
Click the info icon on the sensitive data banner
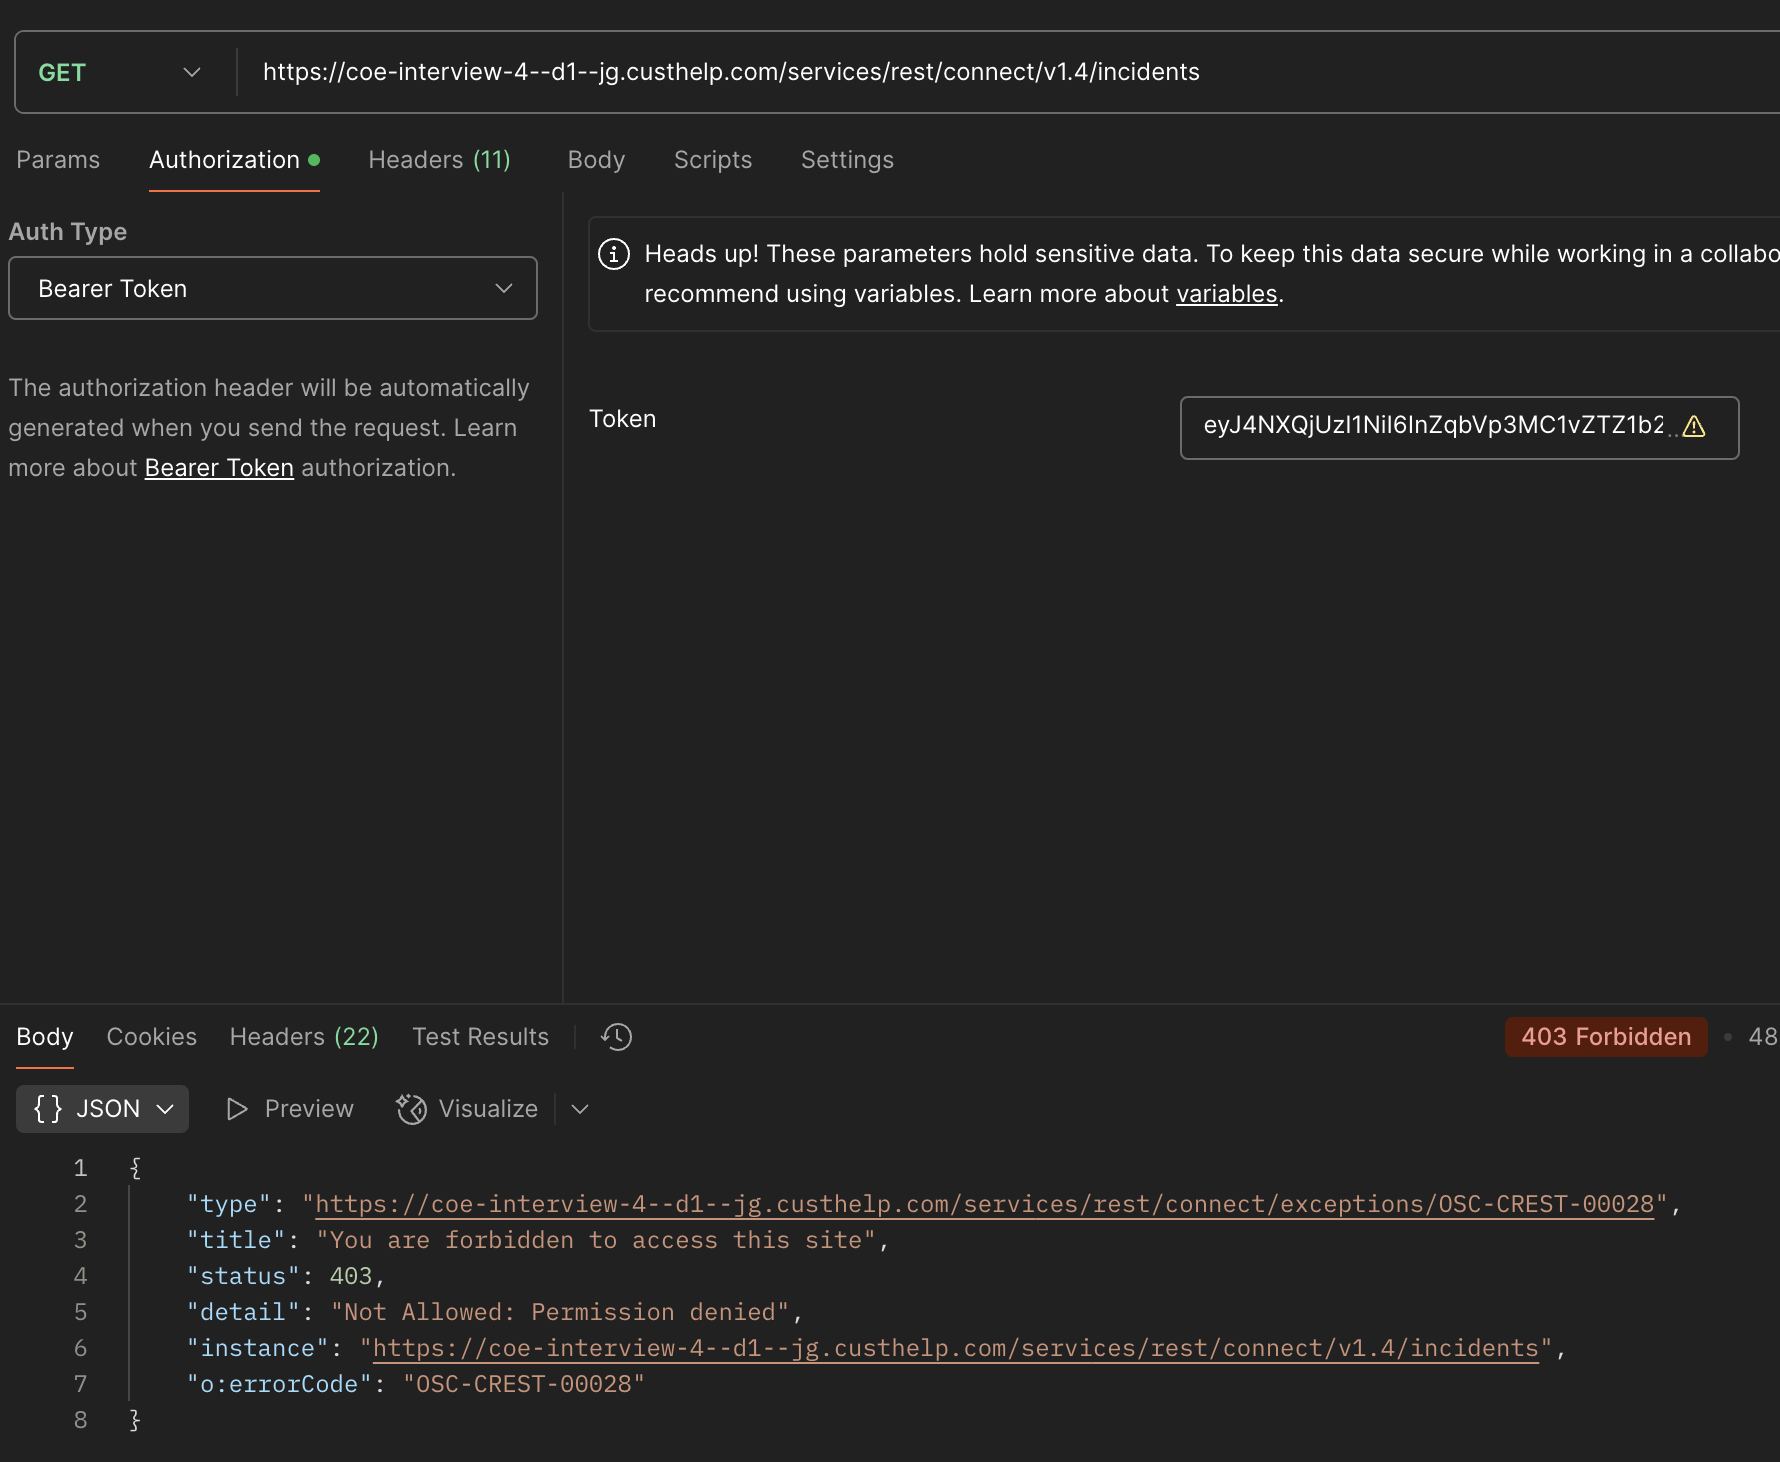click(x=613, y=254)
